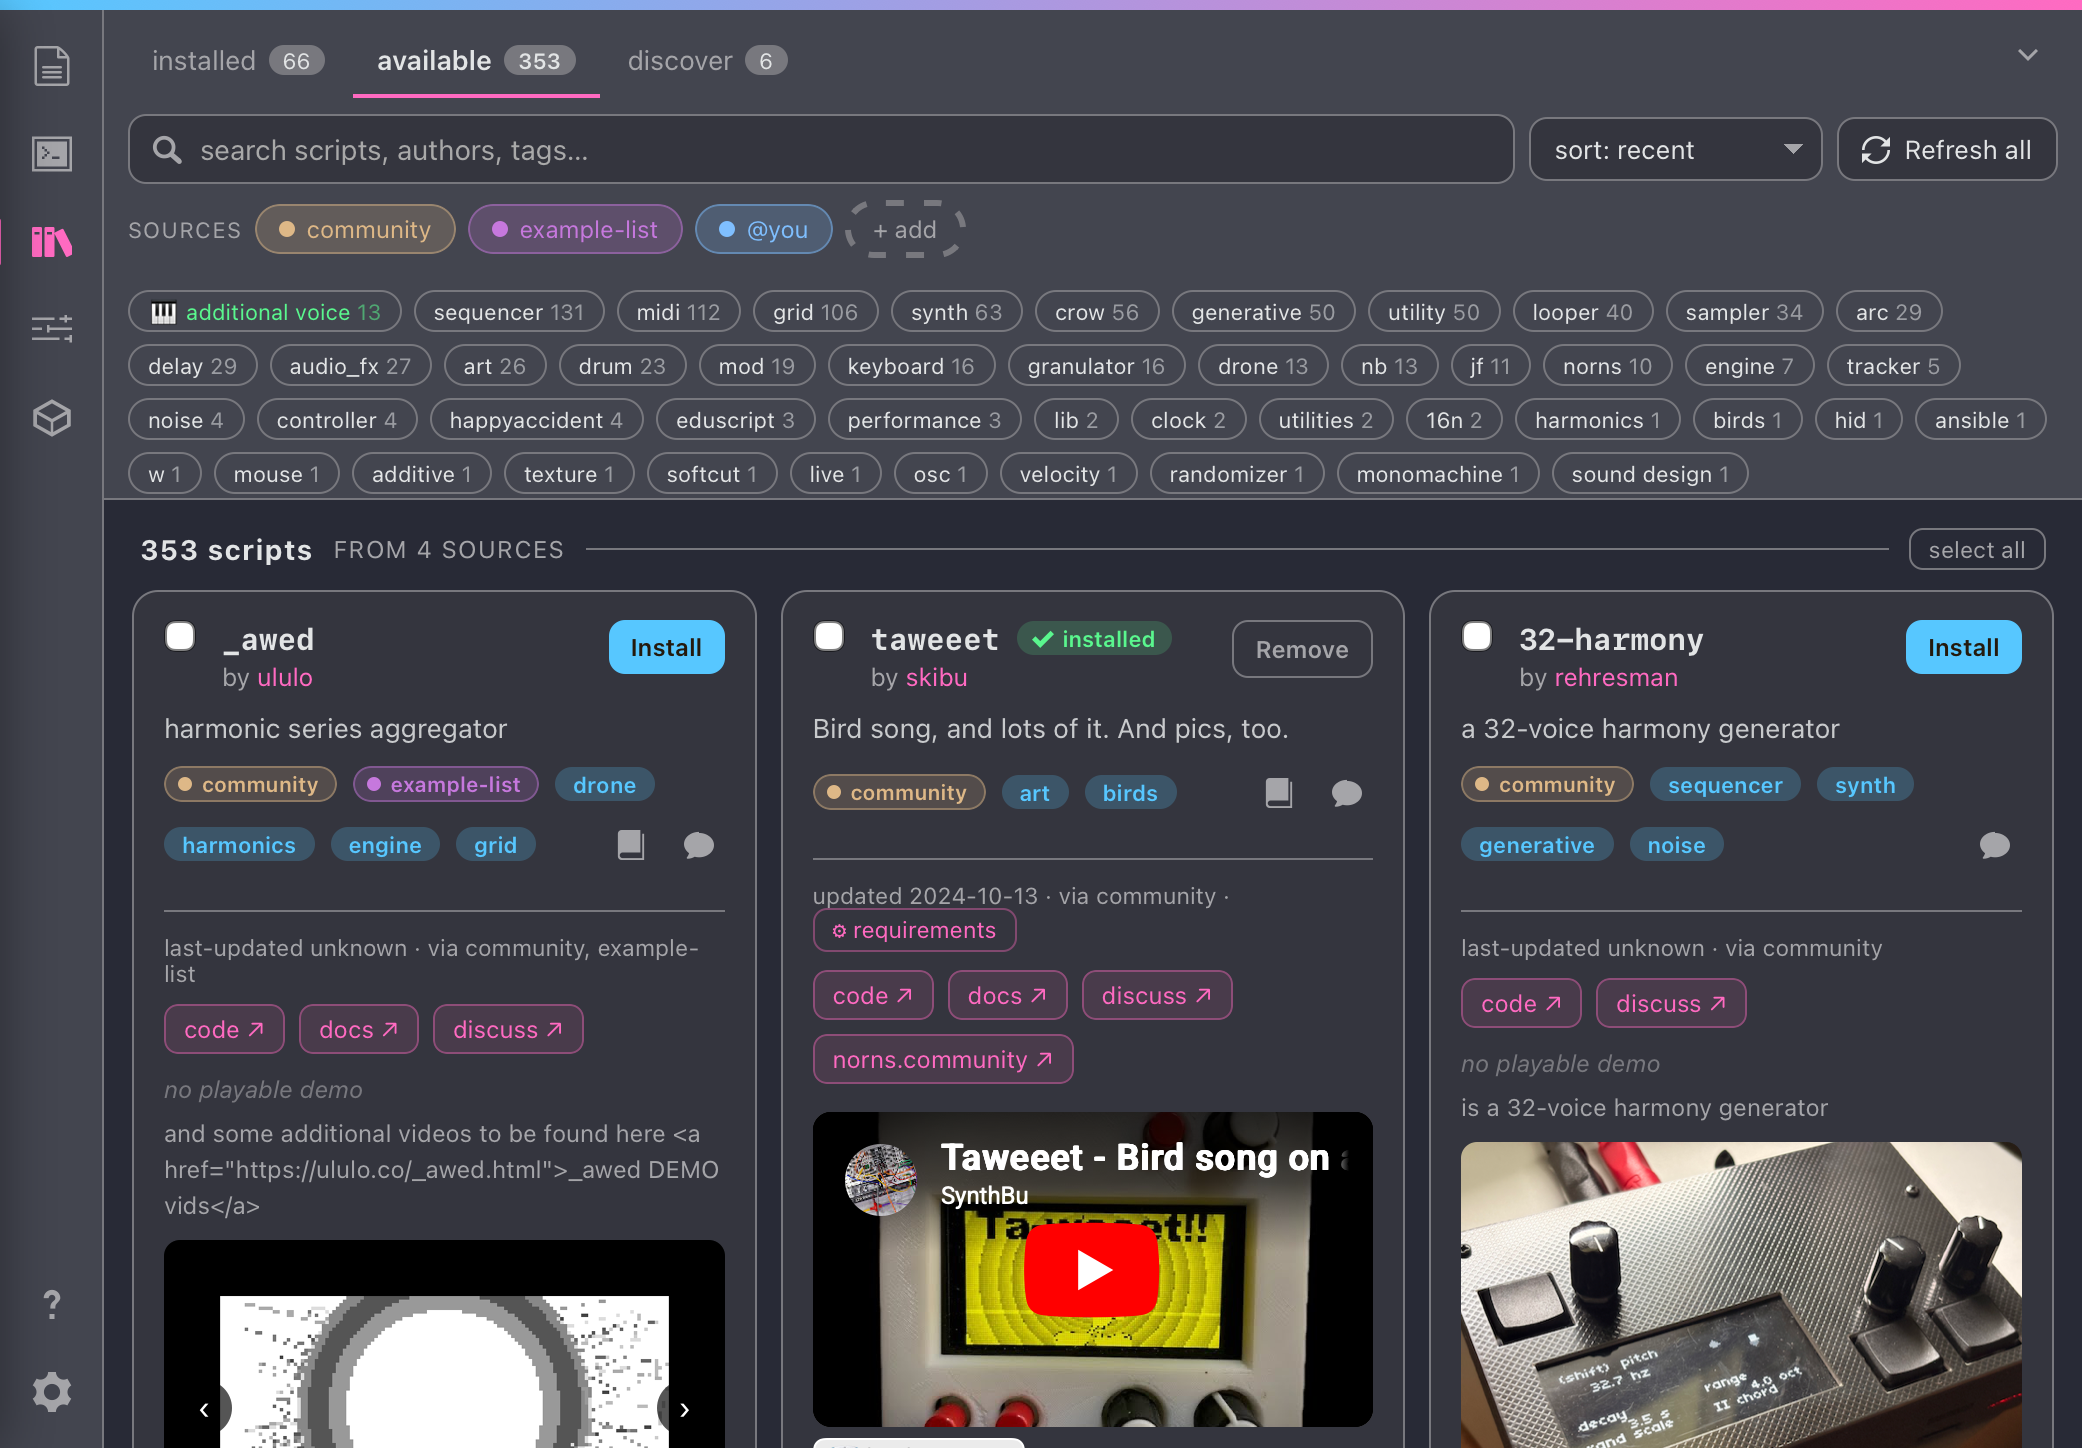Play the Taweeet YouTube video
The width and height of the screenshot is (2082, 1448).
[1092, 1270]
